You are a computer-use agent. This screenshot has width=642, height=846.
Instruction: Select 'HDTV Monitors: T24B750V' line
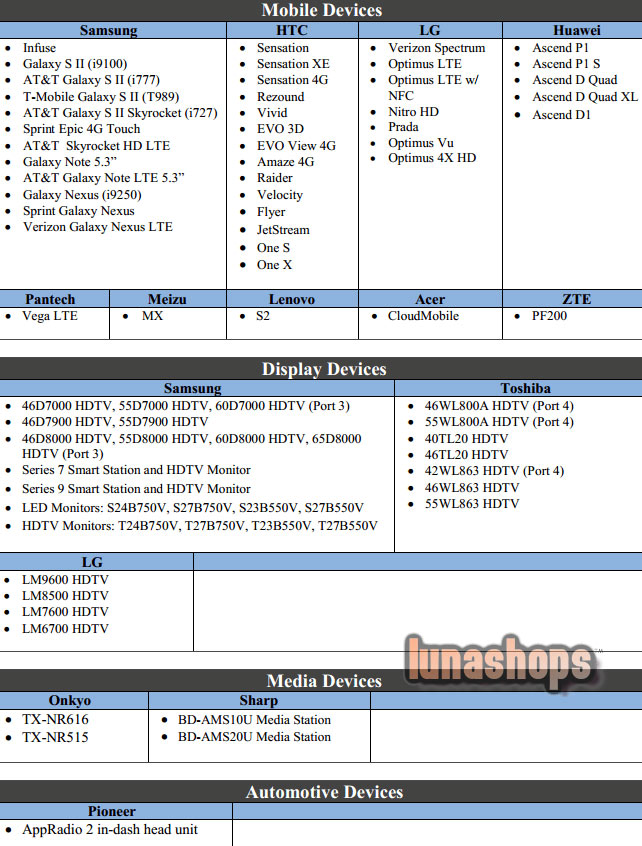(x=200, y=526)
